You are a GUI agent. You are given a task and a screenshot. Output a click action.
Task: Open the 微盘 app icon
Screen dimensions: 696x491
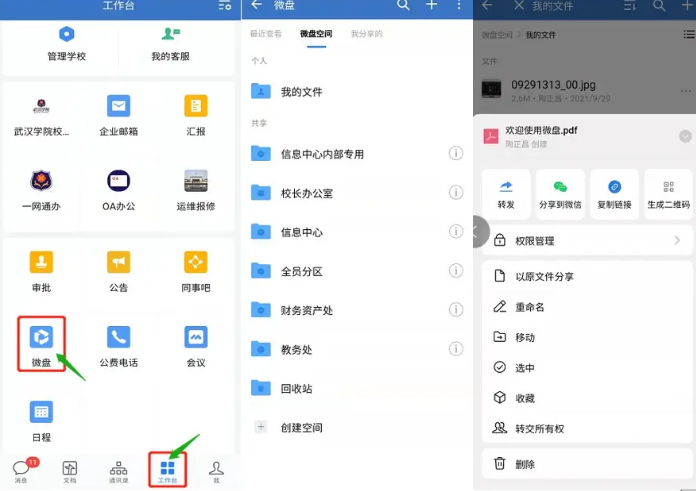tap(41, 337)
